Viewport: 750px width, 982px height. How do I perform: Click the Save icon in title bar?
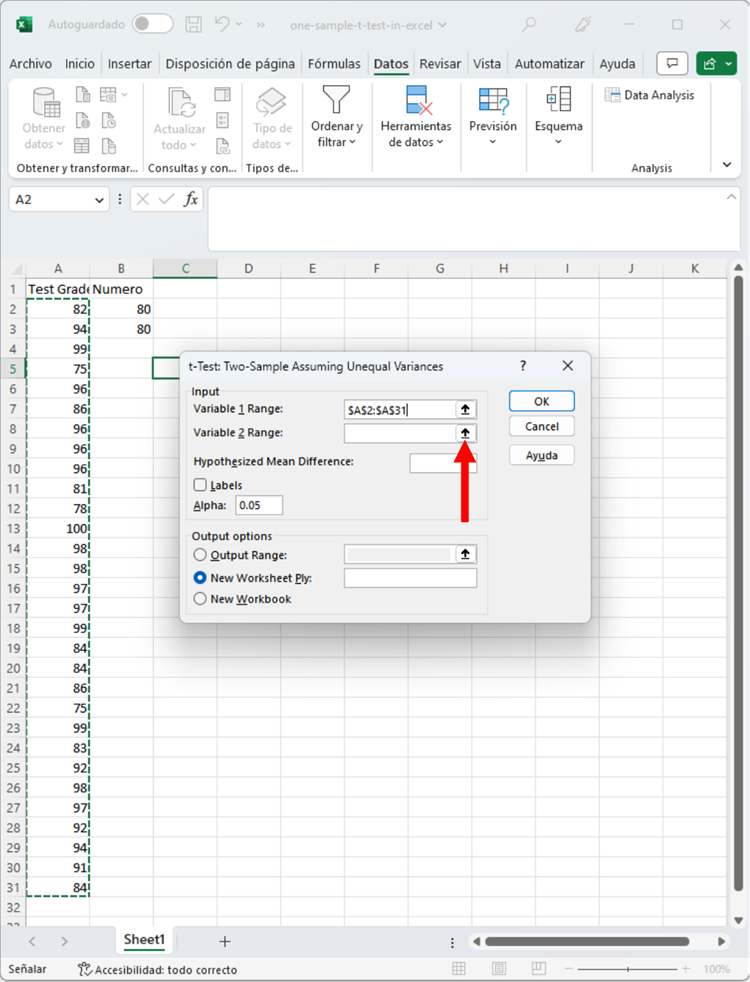coord(194,24)
